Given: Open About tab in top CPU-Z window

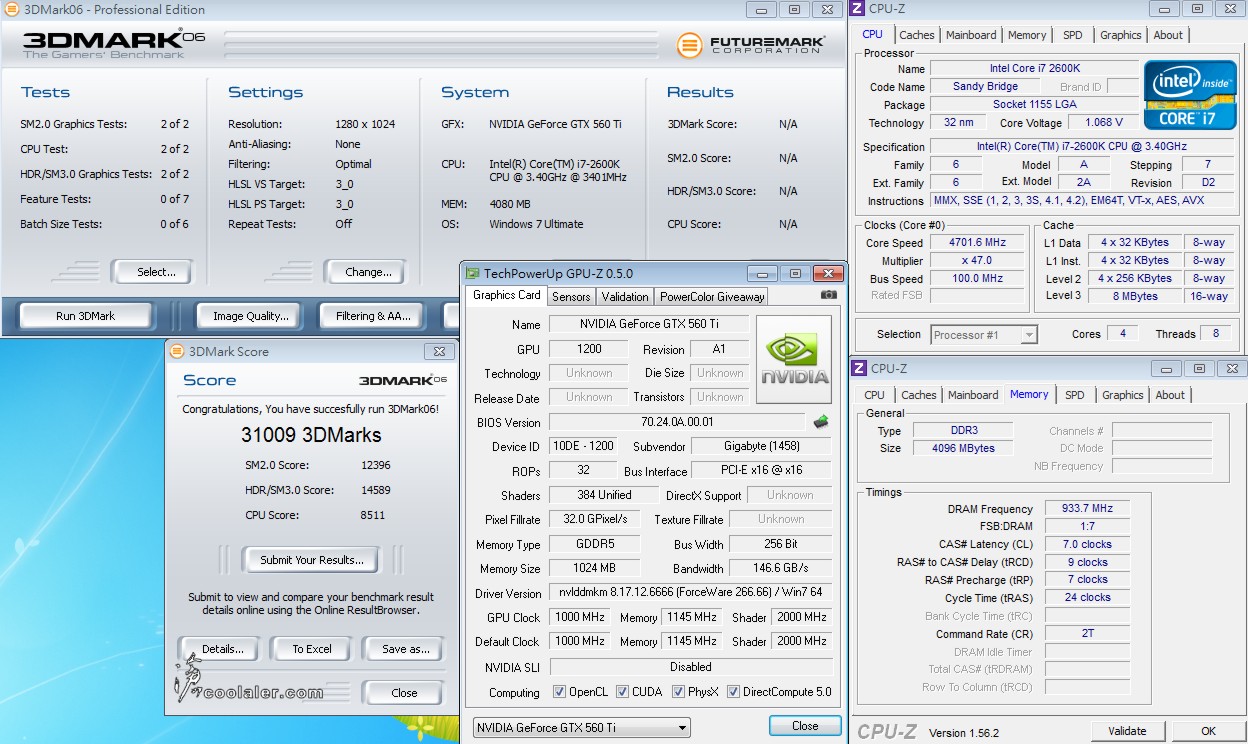Looking at the screenshot, I should (x=1168, y=35).
